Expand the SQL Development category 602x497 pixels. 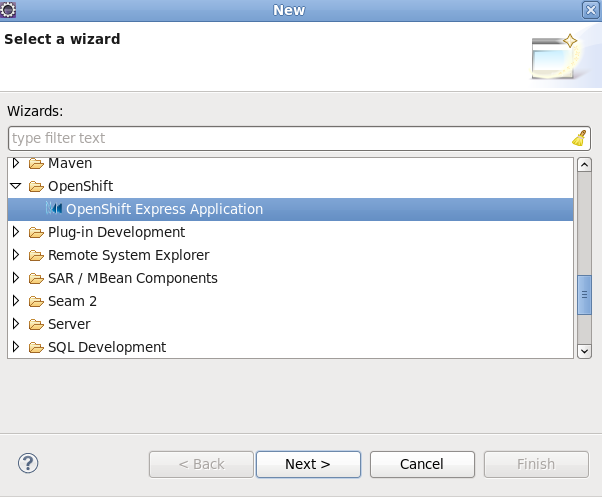16,347
